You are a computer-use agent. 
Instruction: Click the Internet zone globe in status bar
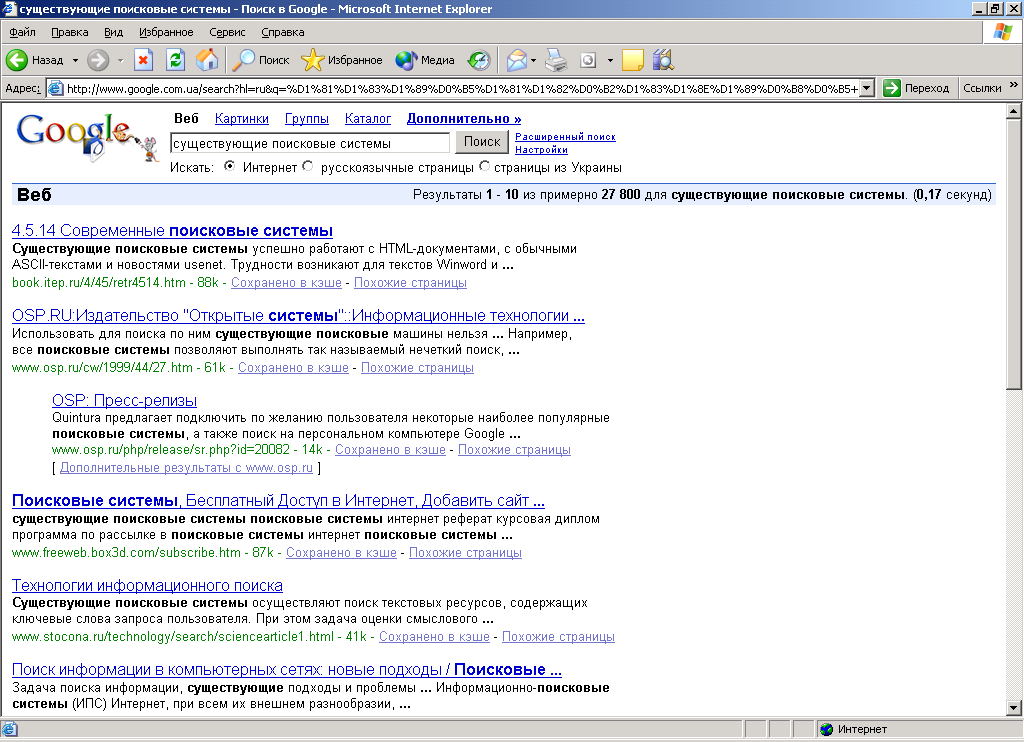click(827, 729)
